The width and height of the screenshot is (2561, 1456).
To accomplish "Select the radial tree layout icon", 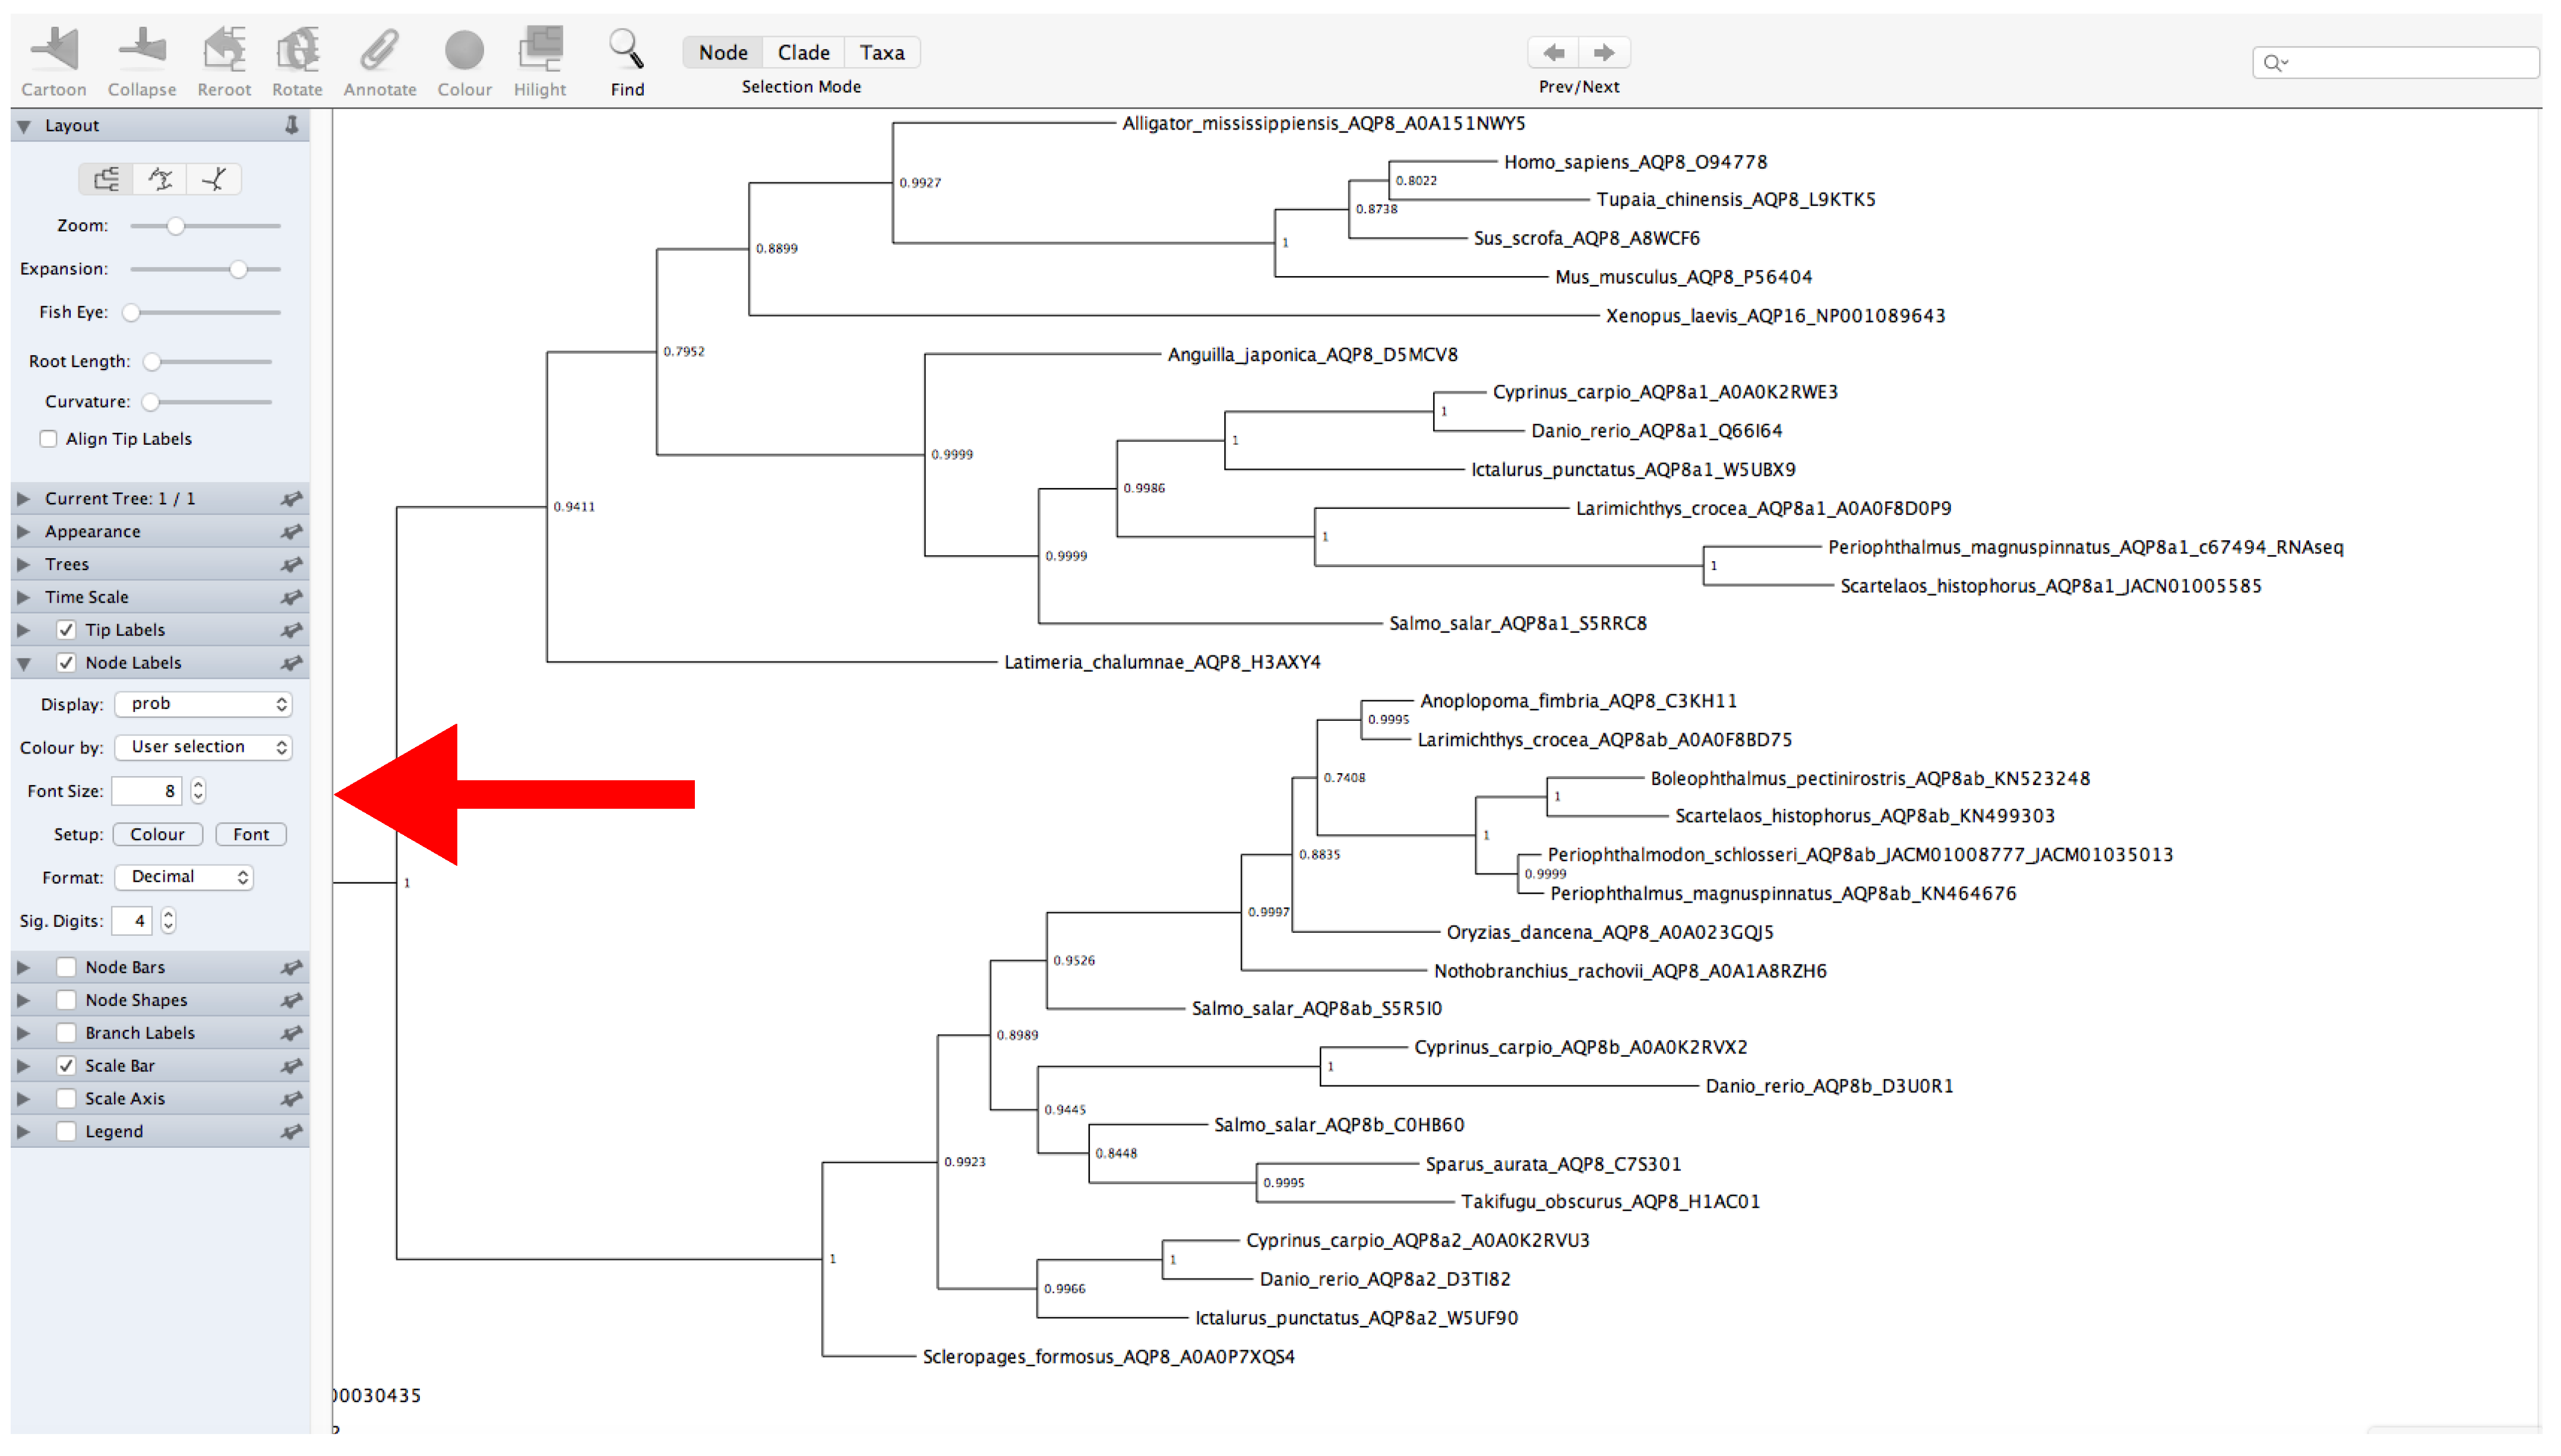I will tap(214, 179).
